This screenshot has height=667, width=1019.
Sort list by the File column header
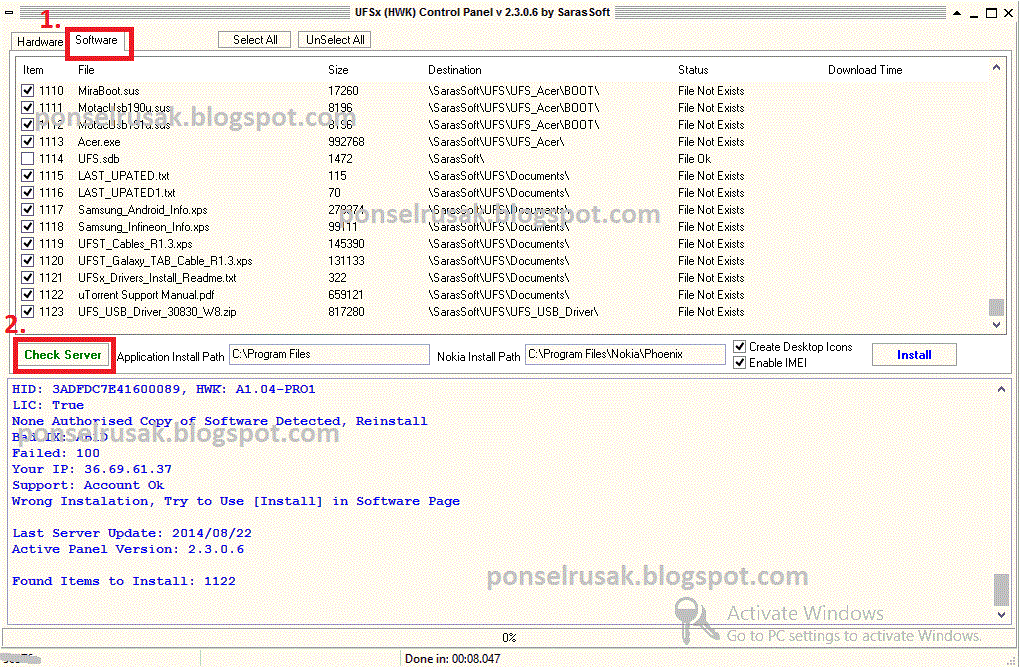point(86,70)
